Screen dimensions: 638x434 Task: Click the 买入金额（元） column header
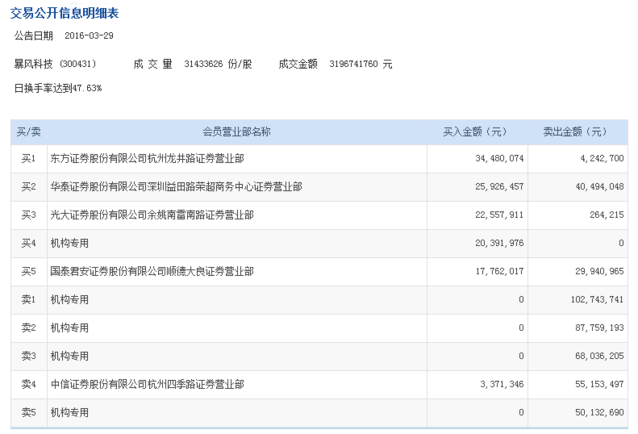pyautogui.click(x=475, y=132)
